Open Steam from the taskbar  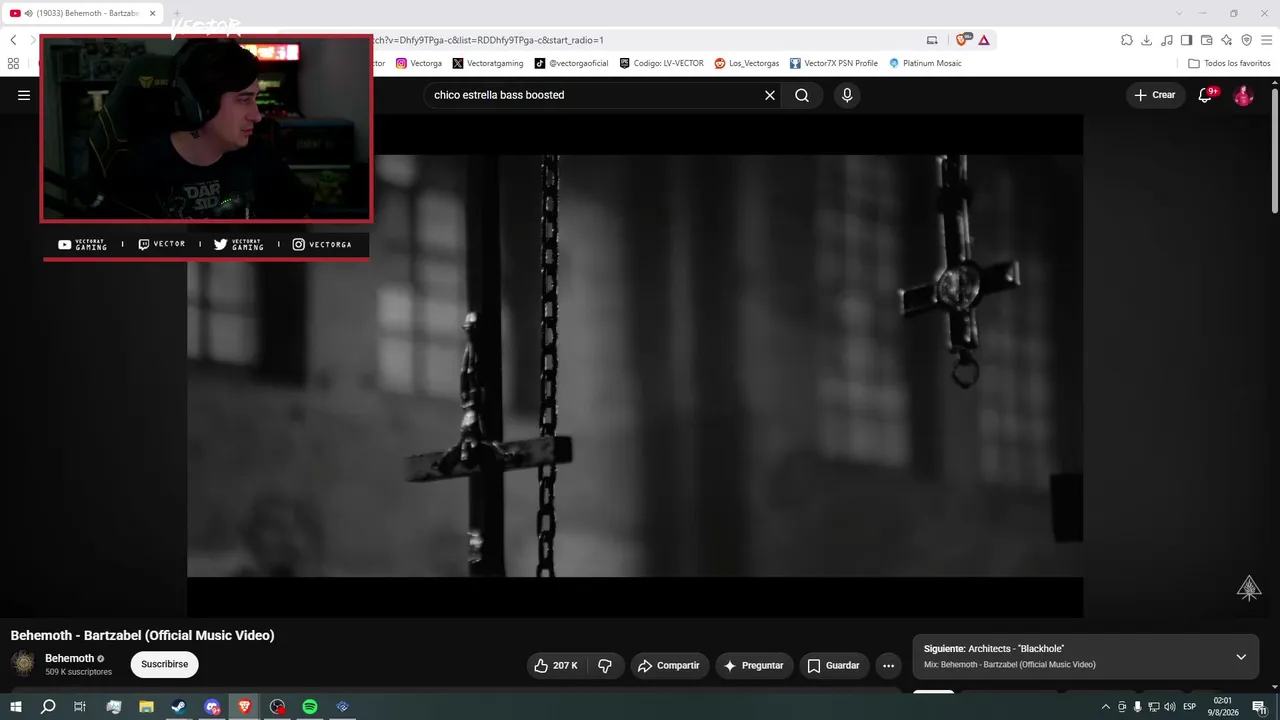(179, 707)
